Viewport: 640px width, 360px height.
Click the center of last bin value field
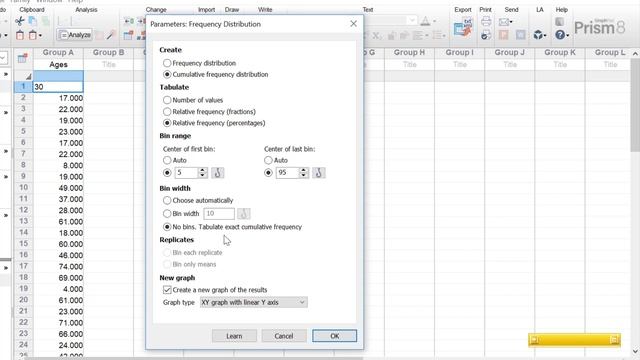tap(288, 173)
